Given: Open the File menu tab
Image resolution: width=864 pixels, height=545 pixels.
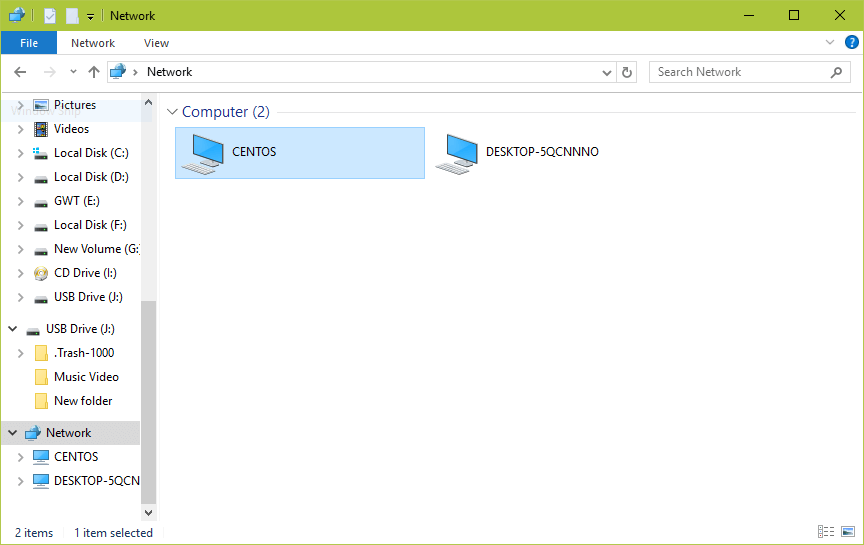Looking at the screenshot, I should point(29,43).
